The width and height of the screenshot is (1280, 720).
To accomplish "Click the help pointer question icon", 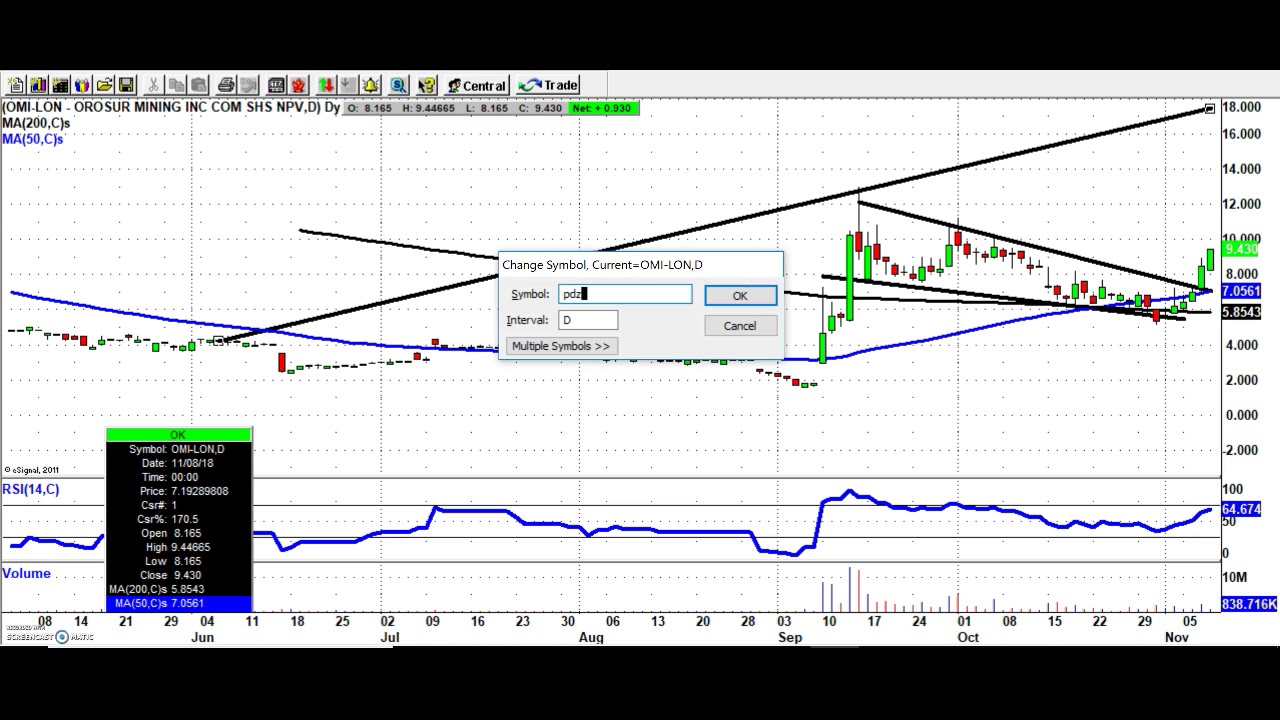I will click(426, 85).
